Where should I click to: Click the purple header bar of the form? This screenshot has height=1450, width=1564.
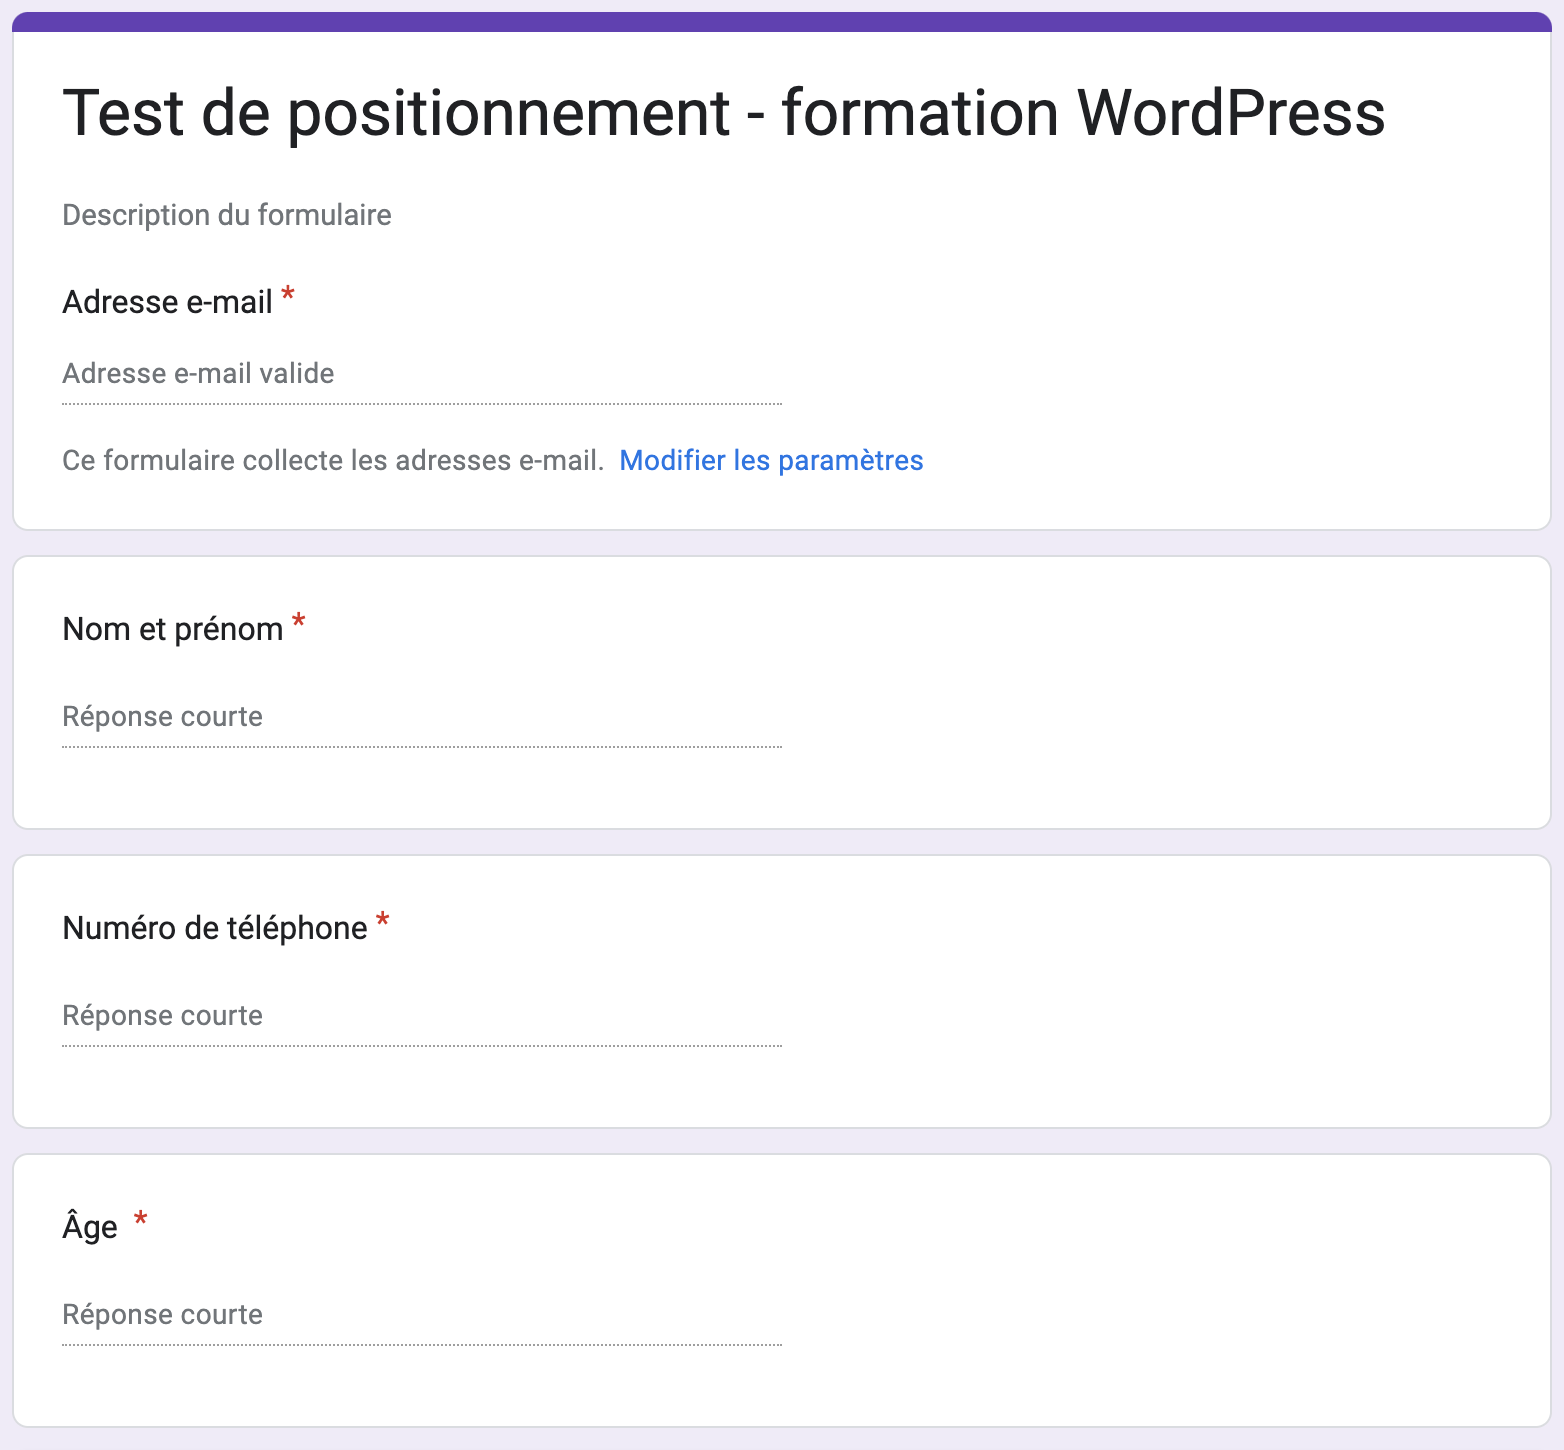click(781, 22)
